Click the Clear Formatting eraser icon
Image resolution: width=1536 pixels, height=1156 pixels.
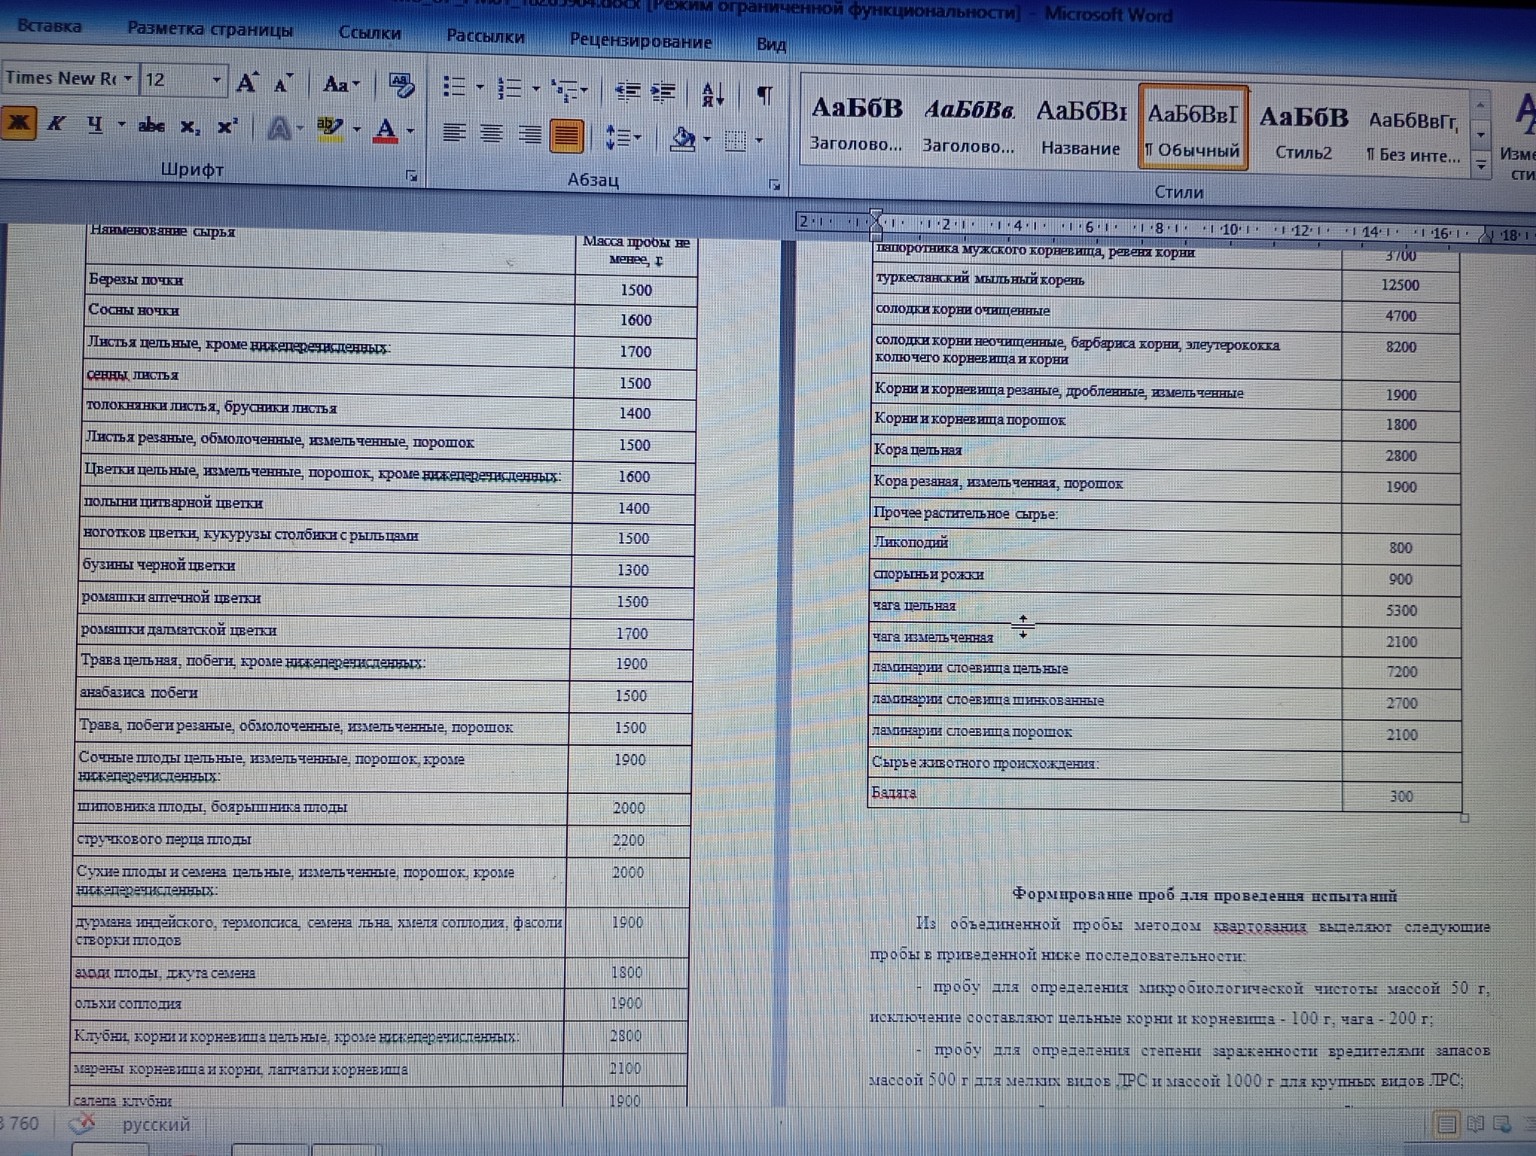tap(401, 85)
